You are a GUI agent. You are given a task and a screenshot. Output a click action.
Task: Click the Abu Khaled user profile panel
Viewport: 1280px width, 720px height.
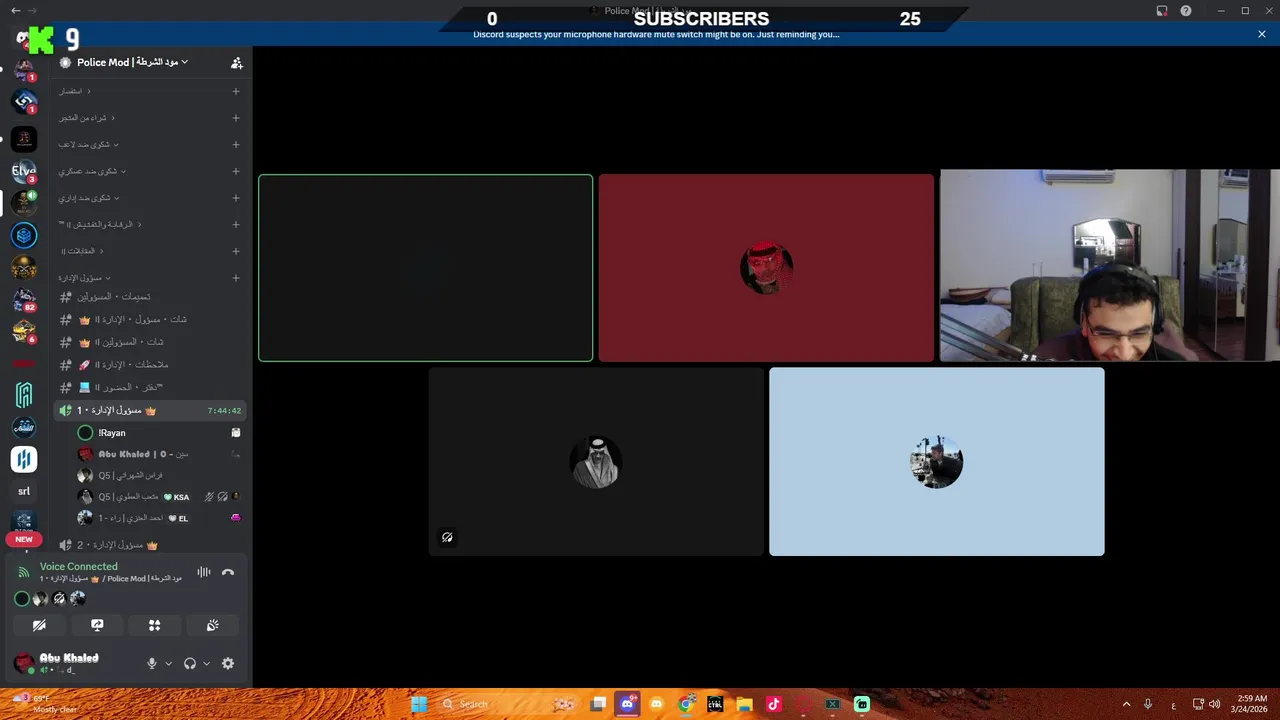coord(70,664)
